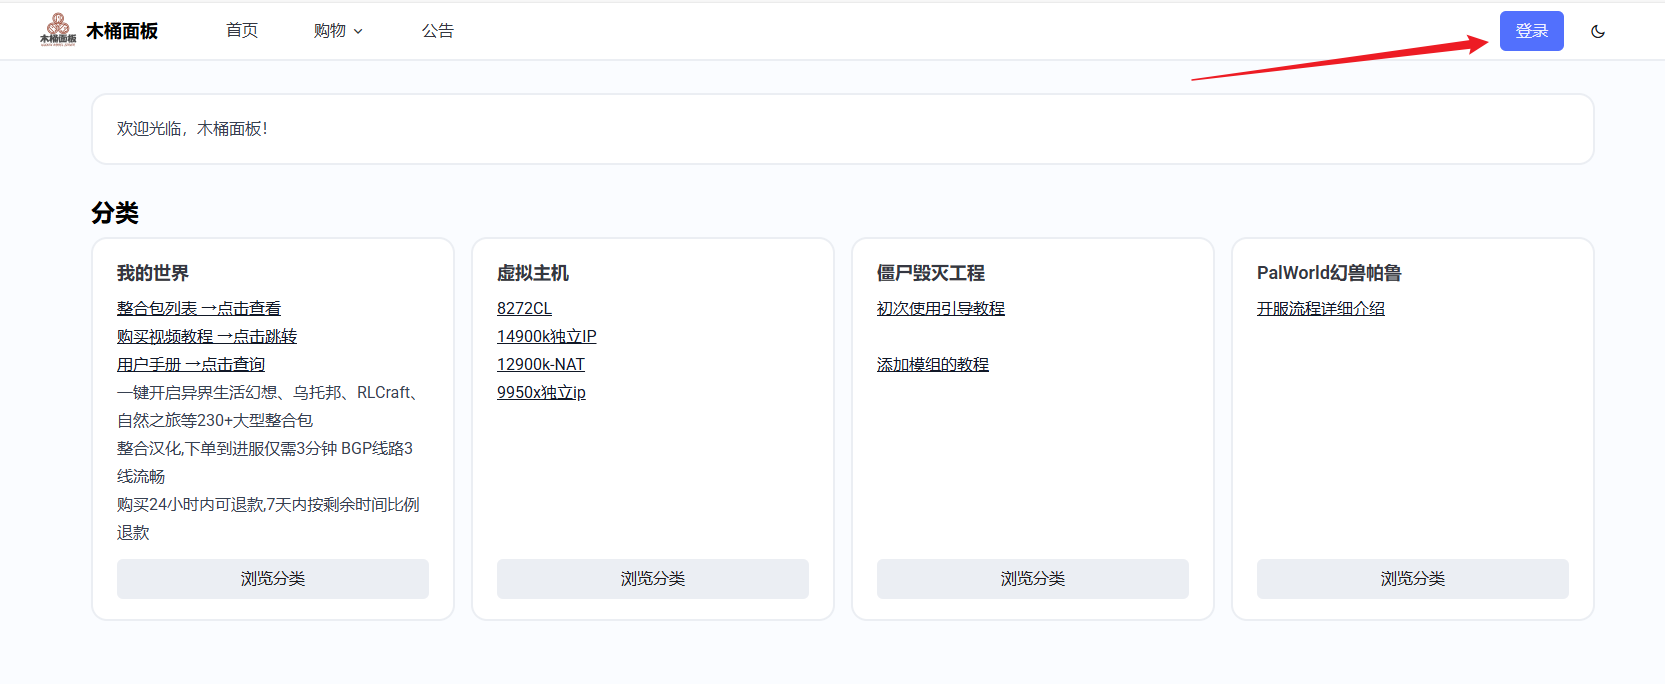1665x684 pixels.
Task: Open the 14900k独立IP link
Action: coord(547,337)
